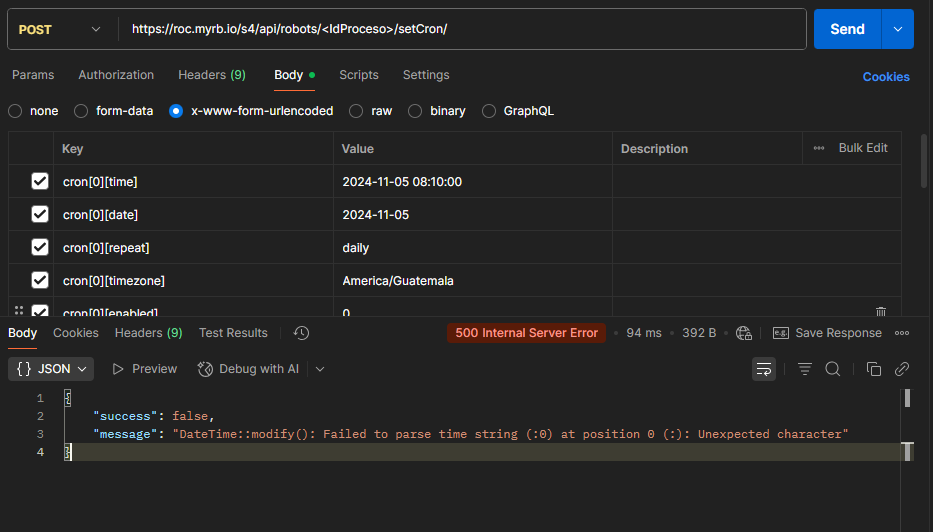Screen dimensions: 933x532
Task: Expand the Send button arrow options
Action: click(897, 29)
